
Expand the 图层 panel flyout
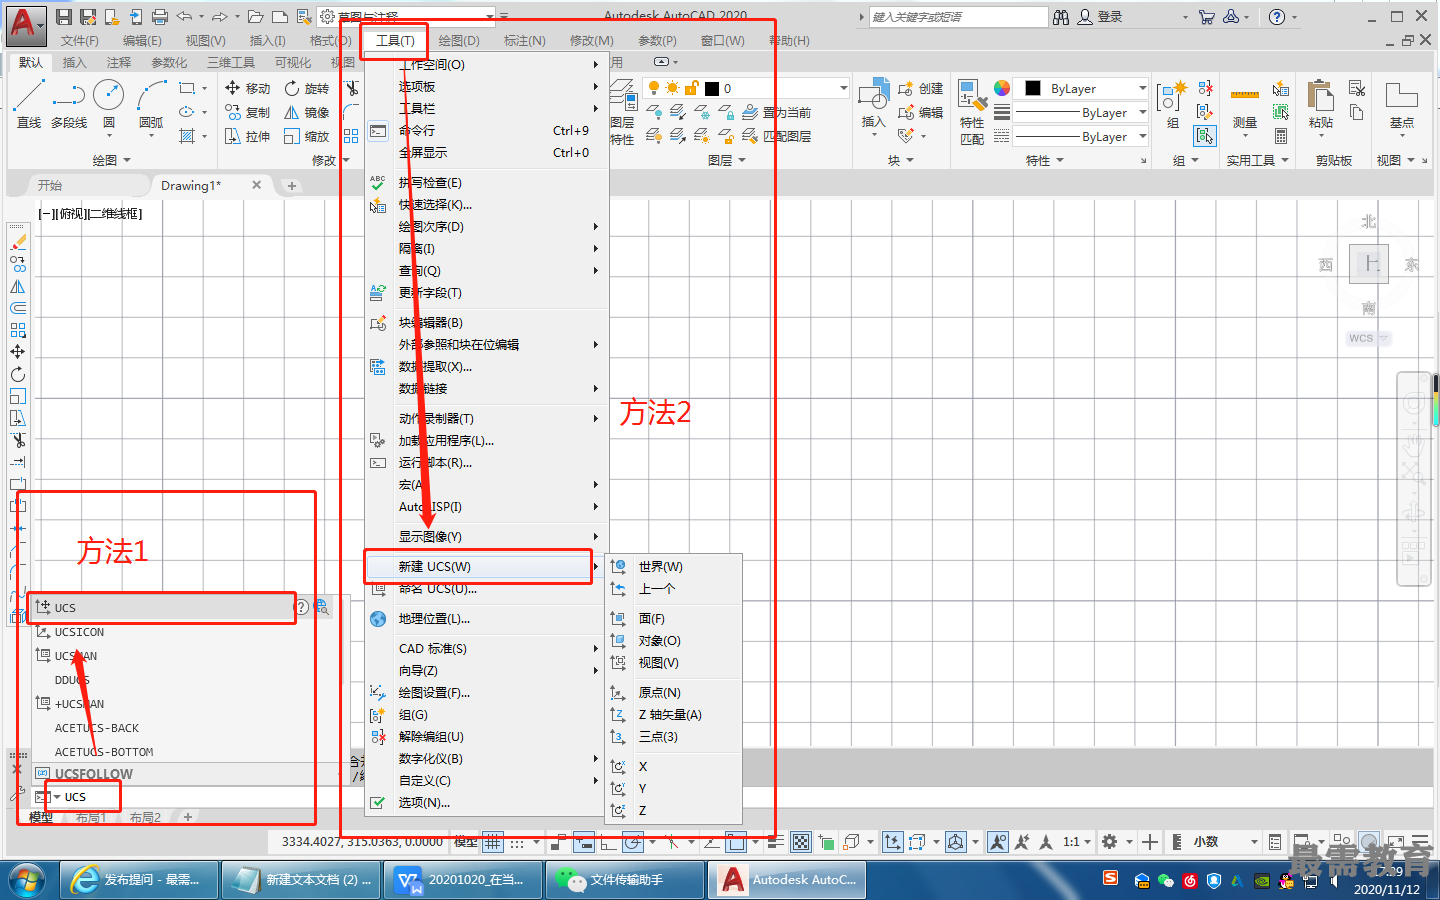coord(727,160)
